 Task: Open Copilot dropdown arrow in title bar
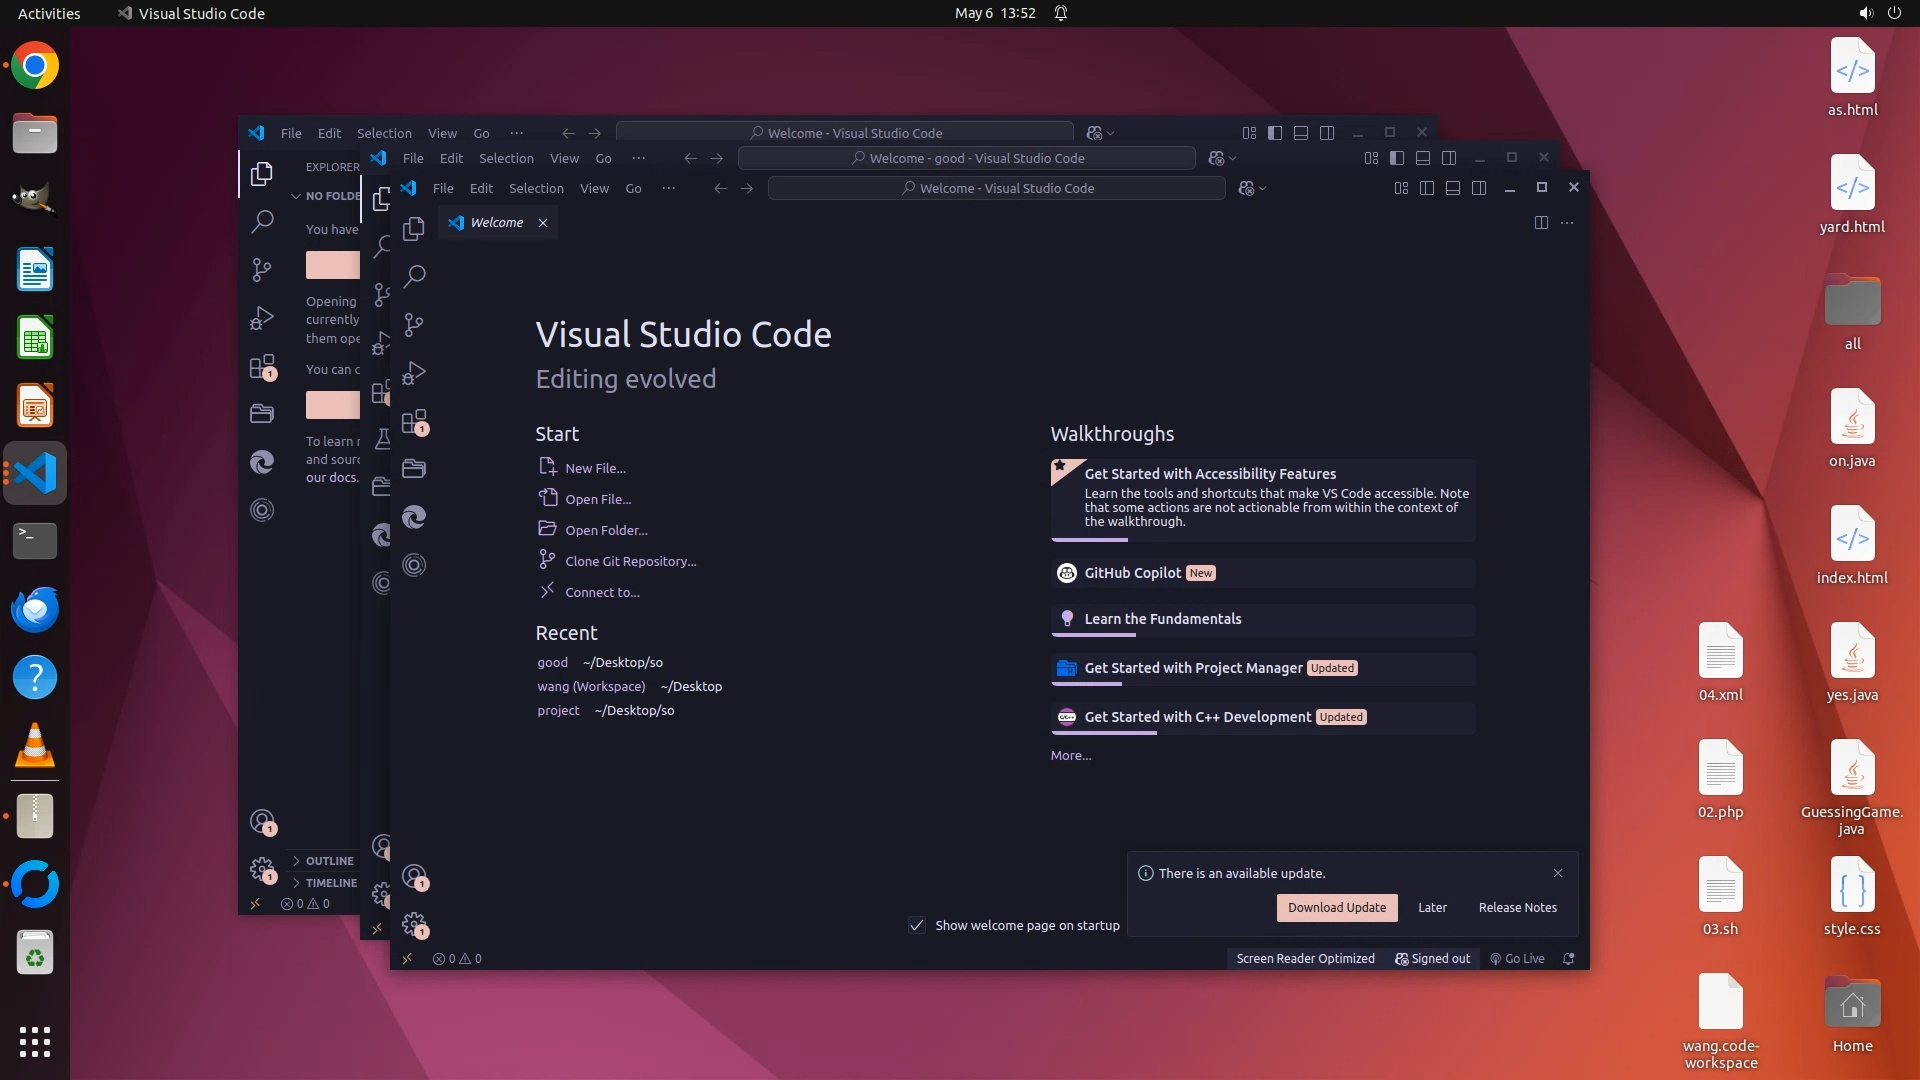tap(1263, 188)
